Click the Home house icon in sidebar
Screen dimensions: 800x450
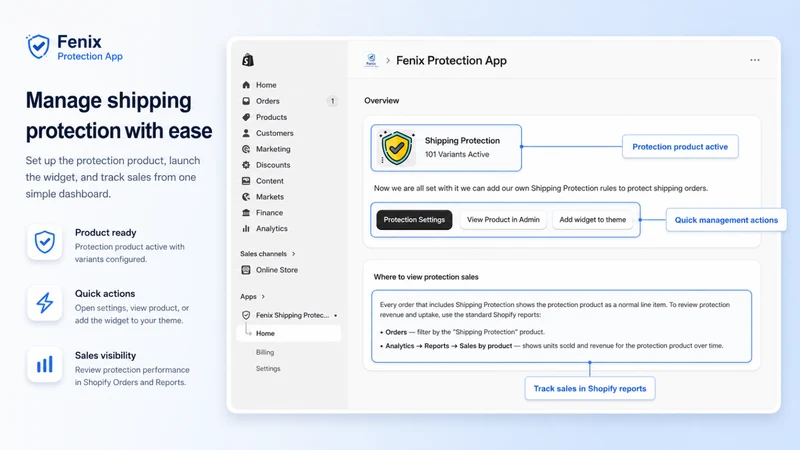tap(246, 85)
